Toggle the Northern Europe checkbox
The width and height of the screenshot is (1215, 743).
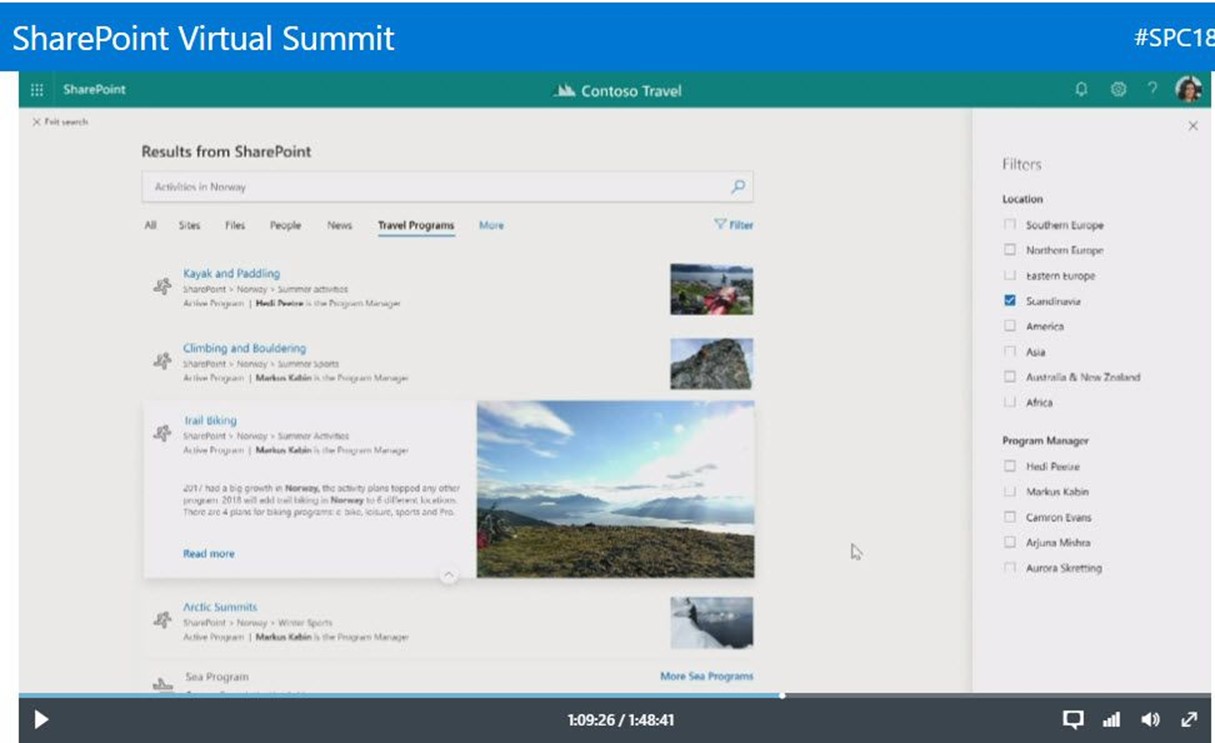[x=1009, y=250]
